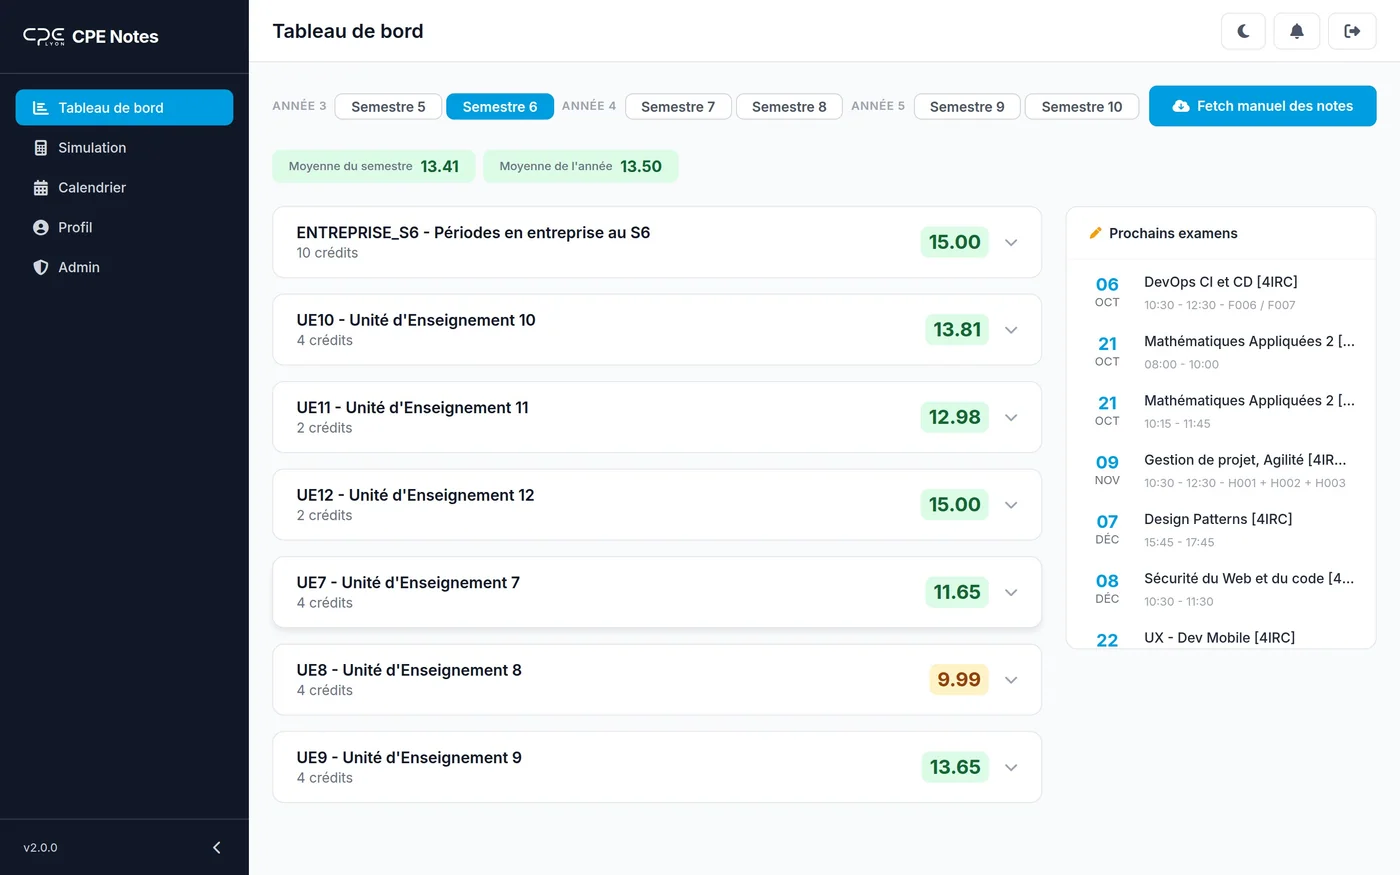Switch to Semestre 5

[388, 107]
